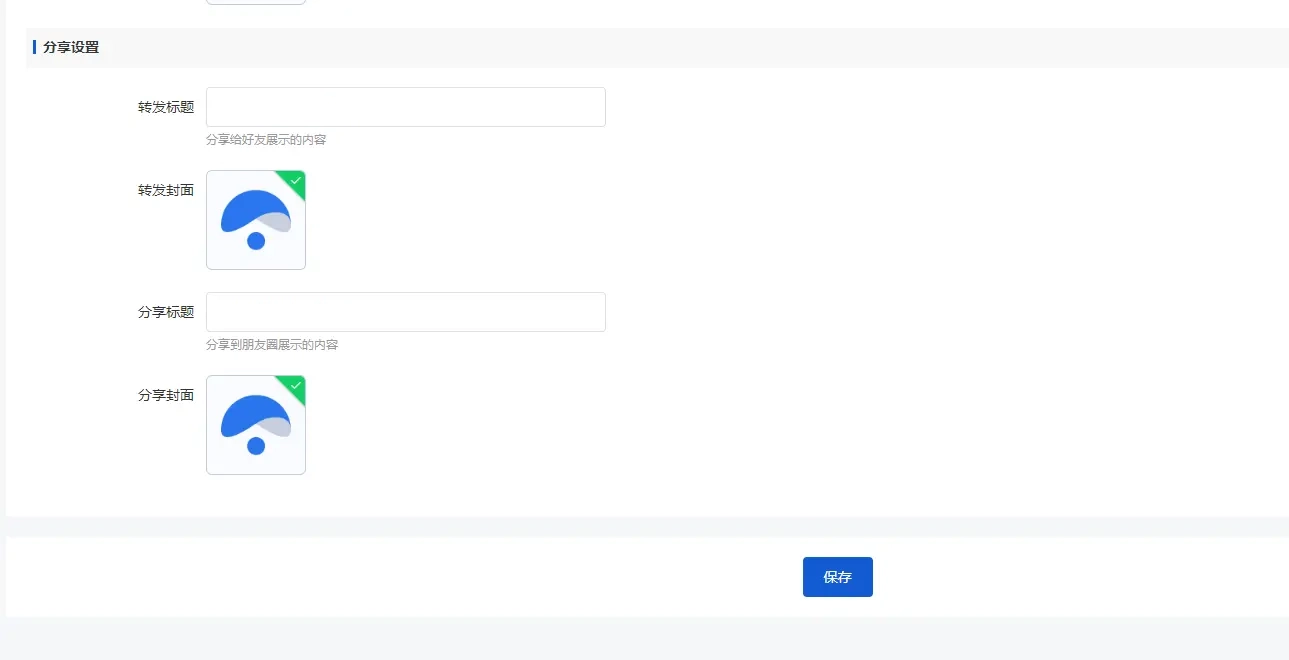Click the 分享标题 field label
Image resolution: width=1289 pixels, height=660 pixels.
coord(166,312)
